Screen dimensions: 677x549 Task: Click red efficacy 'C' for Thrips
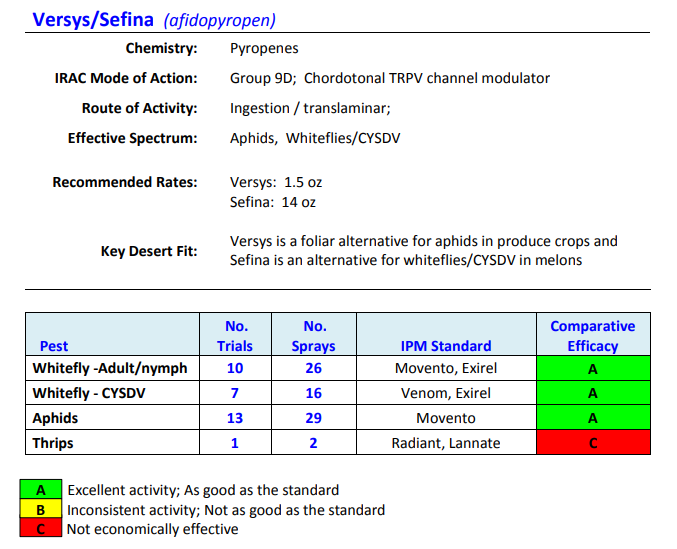[593, 443]
